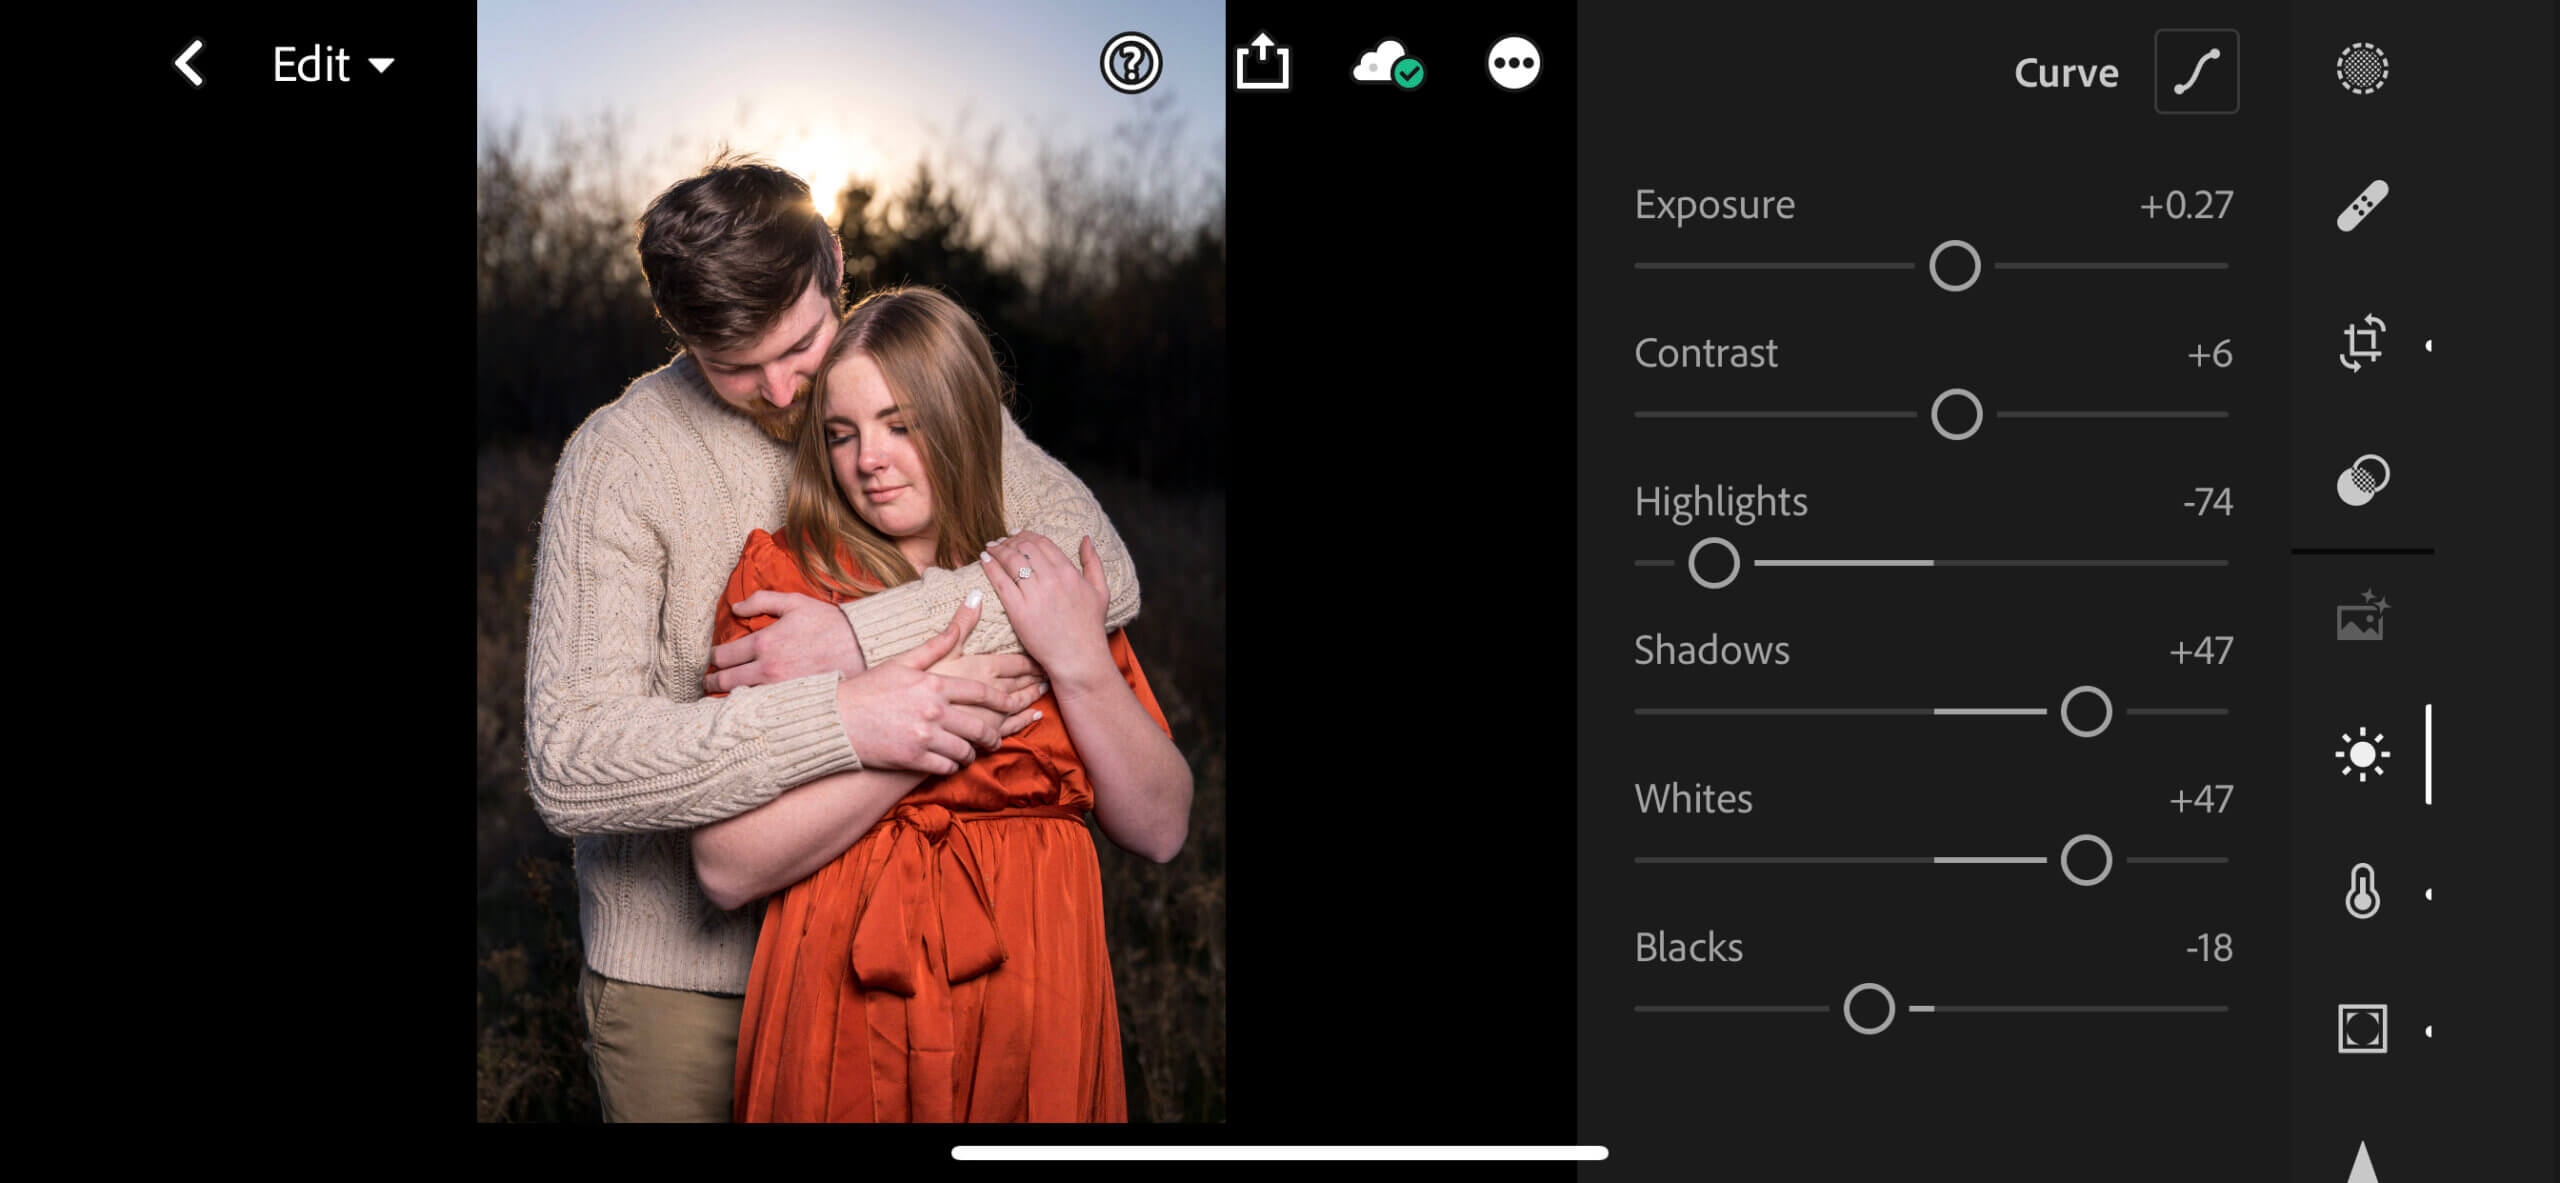Open the help question mark icon
This screenshot has height=1183, width=2560.
(x=1130, y=64)
